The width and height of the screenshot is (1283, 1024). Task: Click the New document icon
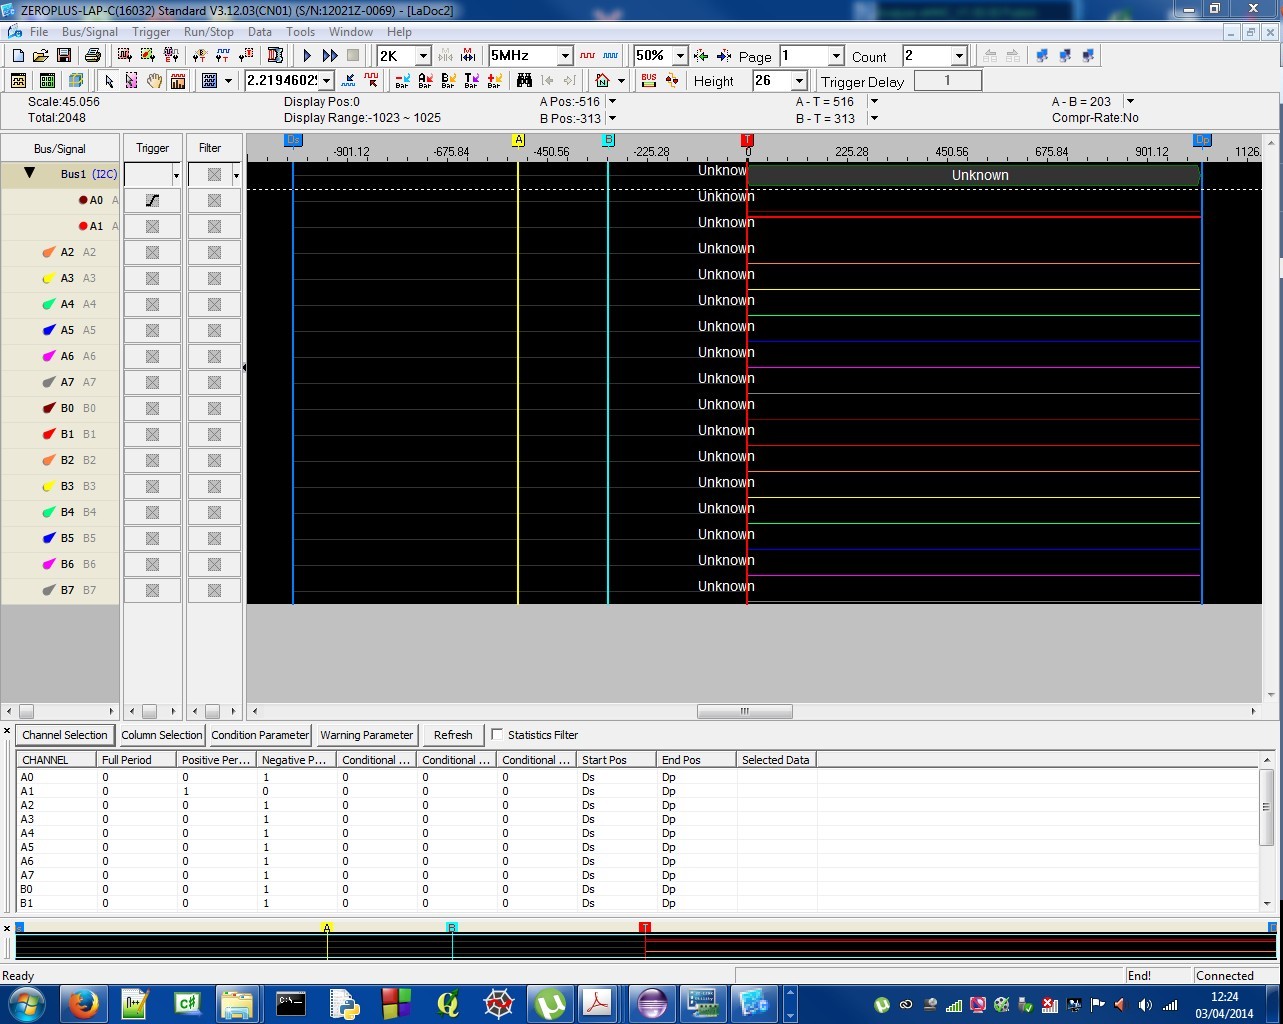click(18, 56)
